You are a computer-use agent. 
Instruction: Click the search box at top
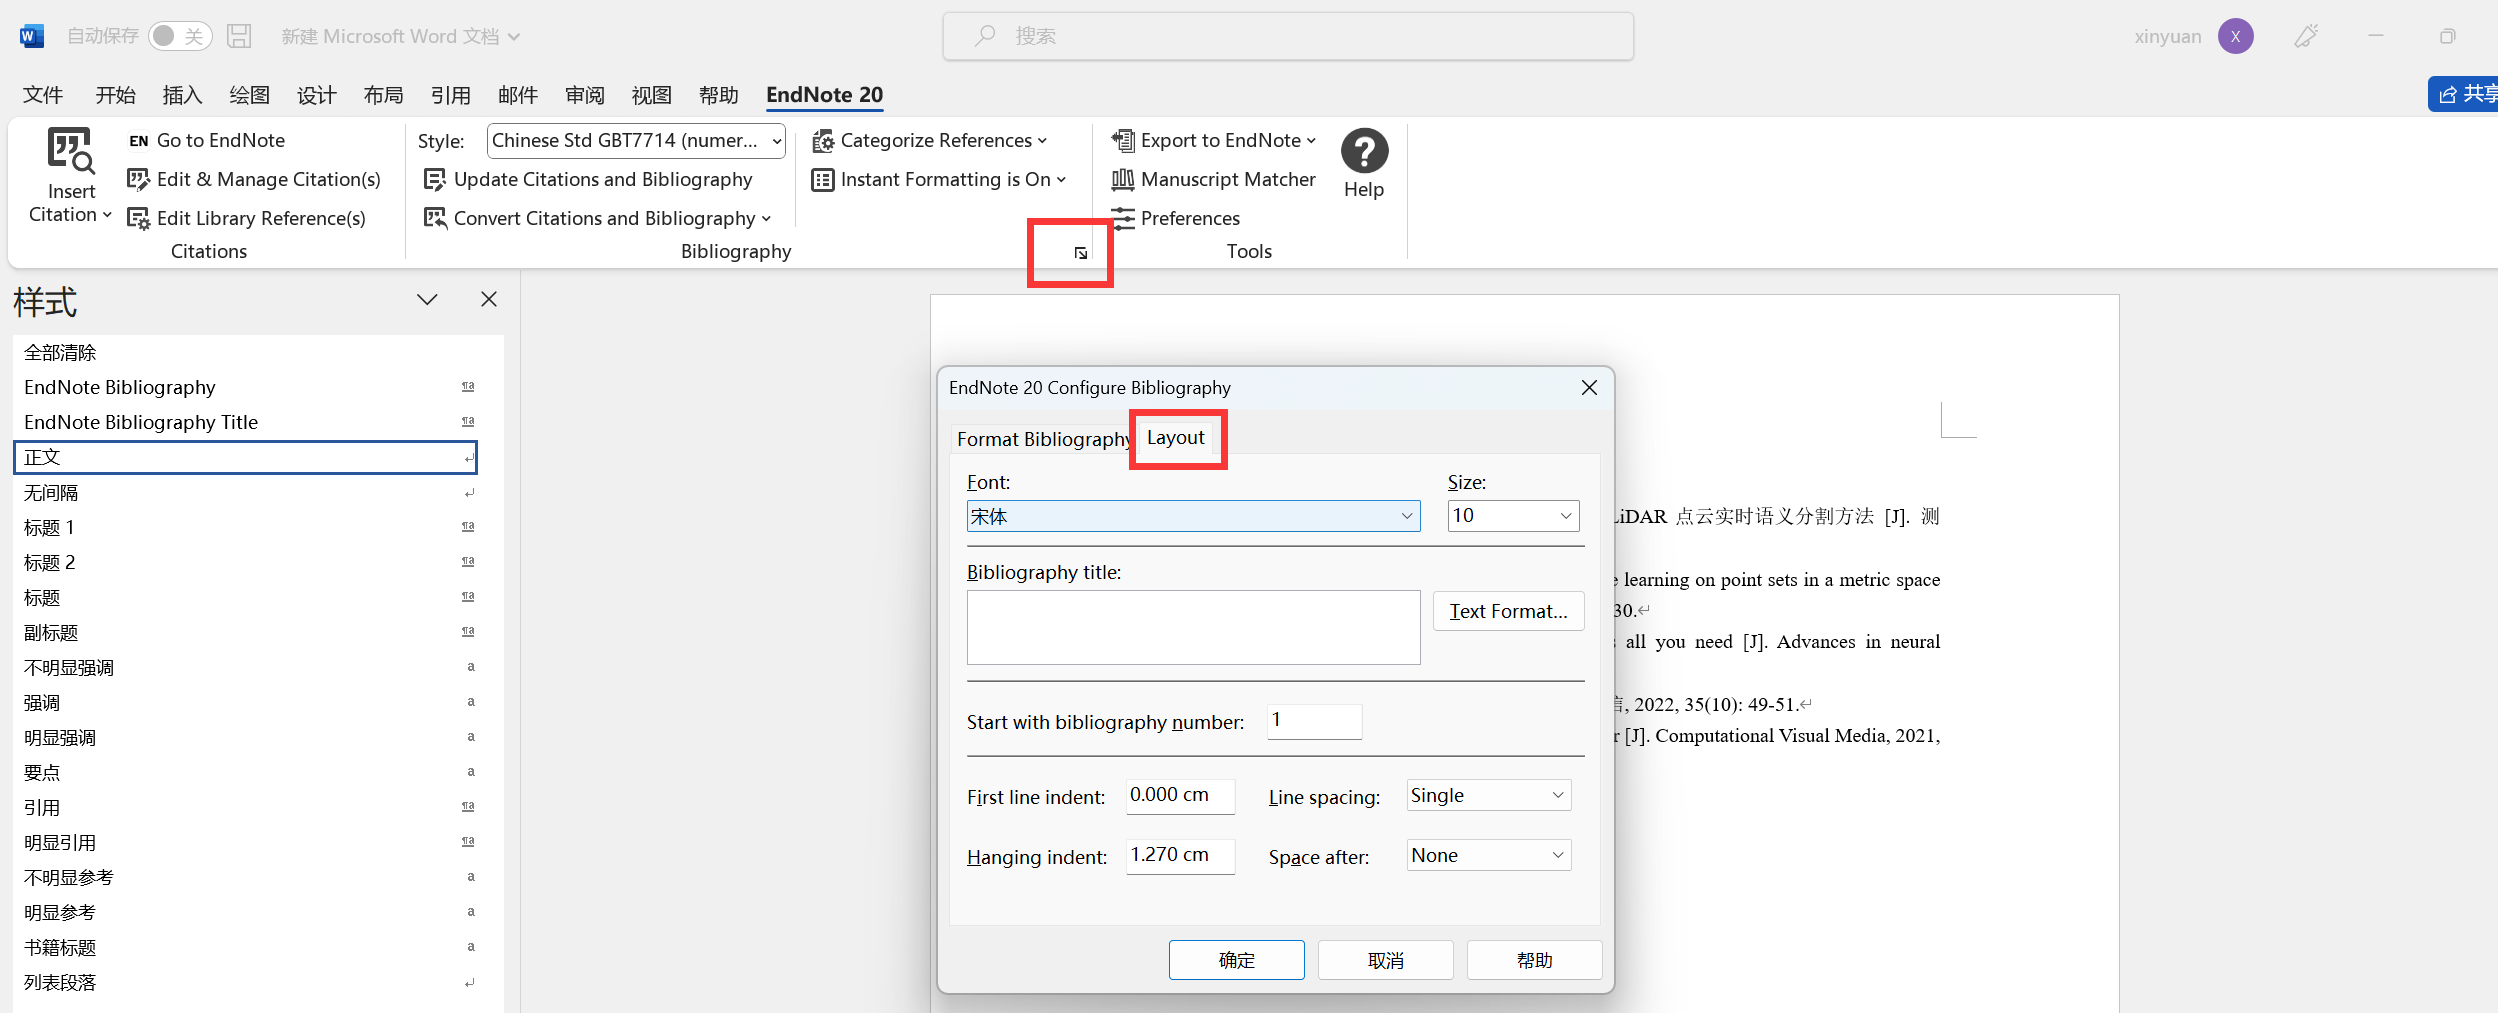tap(1288, 36)
